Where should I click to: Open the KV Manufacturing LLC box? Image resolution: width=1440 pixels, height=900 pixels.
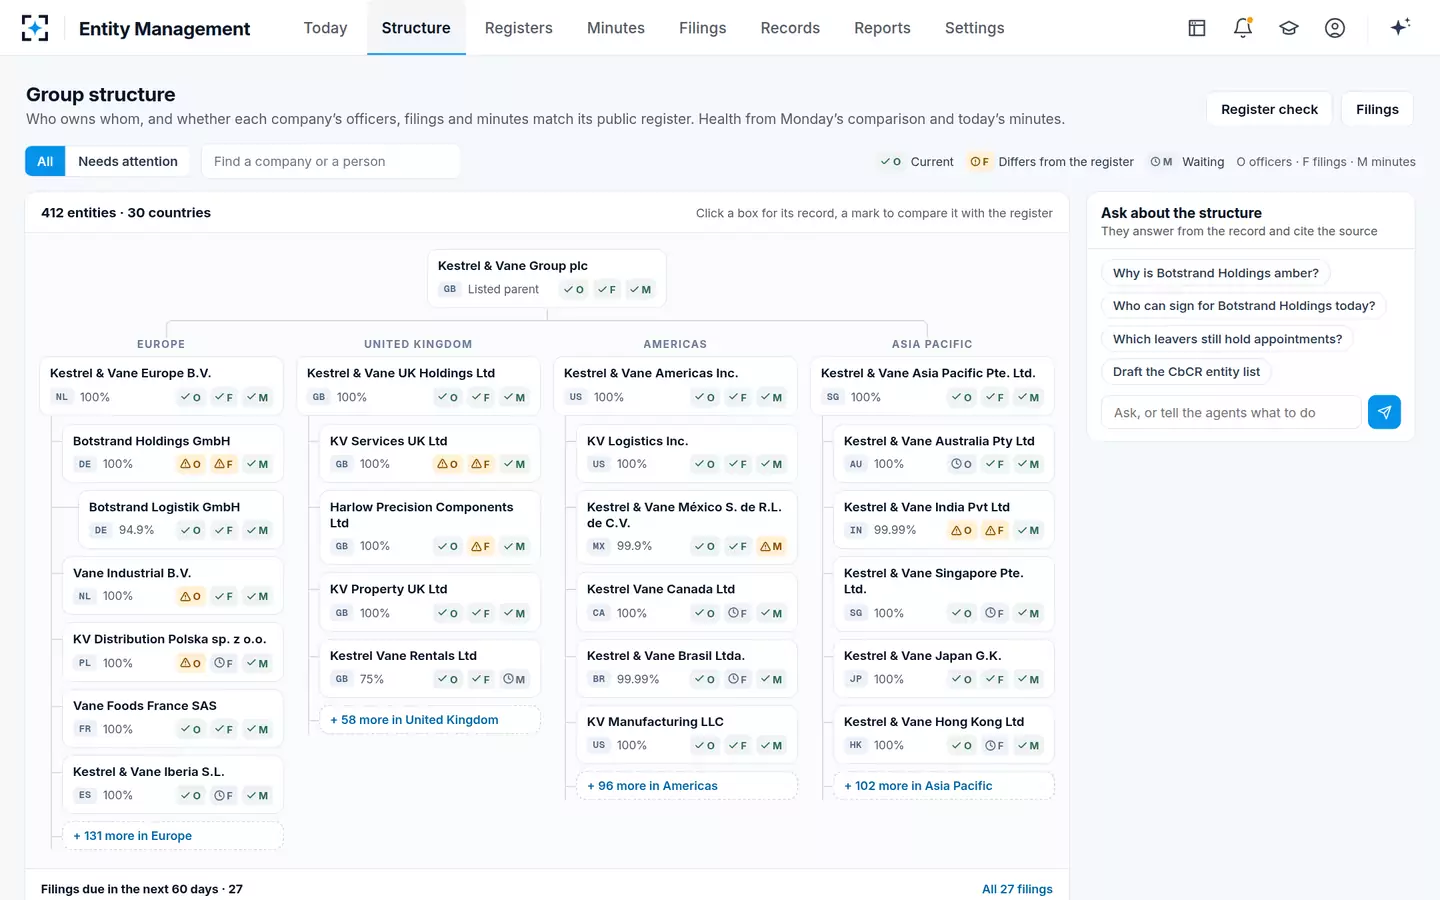click(687, 734)
